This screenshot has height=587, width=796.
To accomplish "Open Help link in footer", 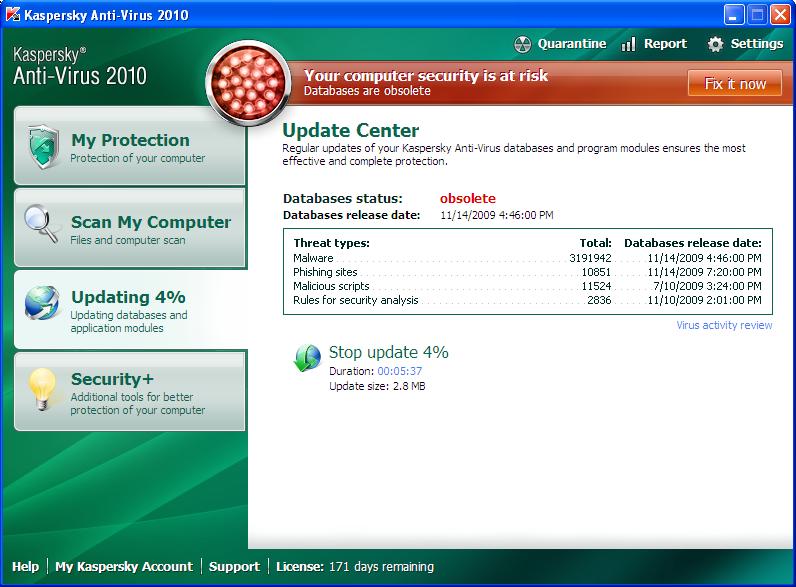I will click(x=25, y=566).
